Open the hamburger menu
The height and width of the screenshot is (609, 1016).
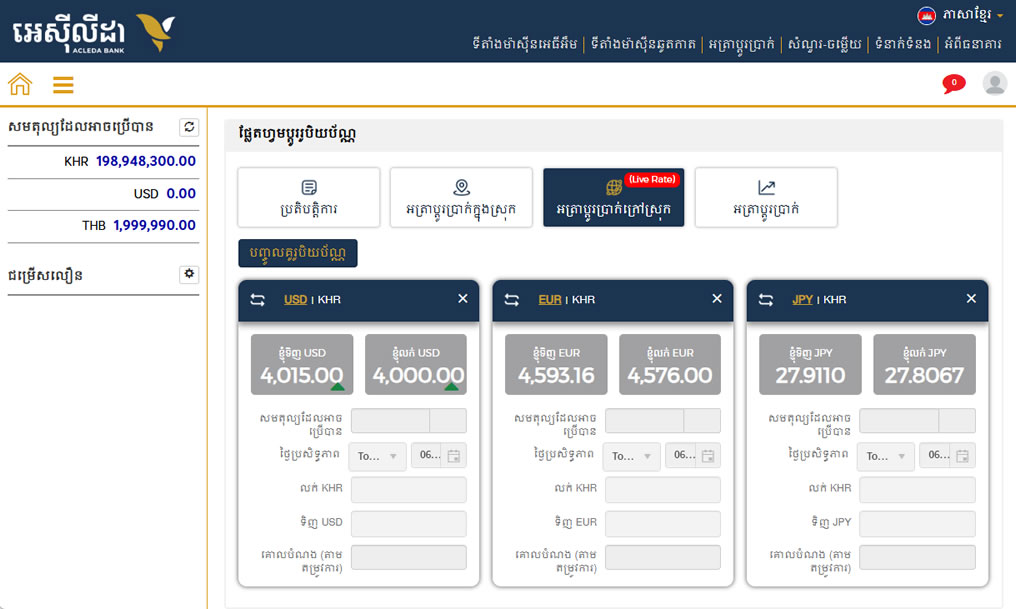point(63,85)
